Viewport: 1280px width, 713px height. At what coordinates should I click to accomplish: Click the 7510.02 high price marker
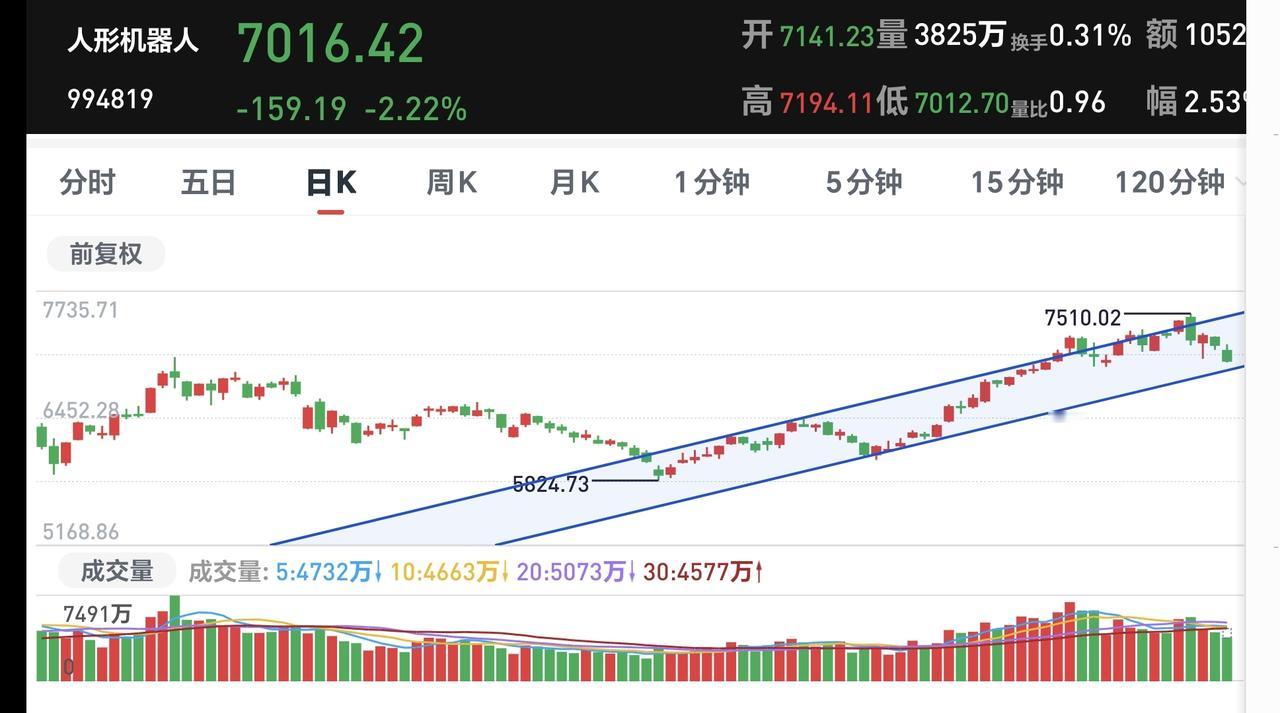click(1083, 318)
